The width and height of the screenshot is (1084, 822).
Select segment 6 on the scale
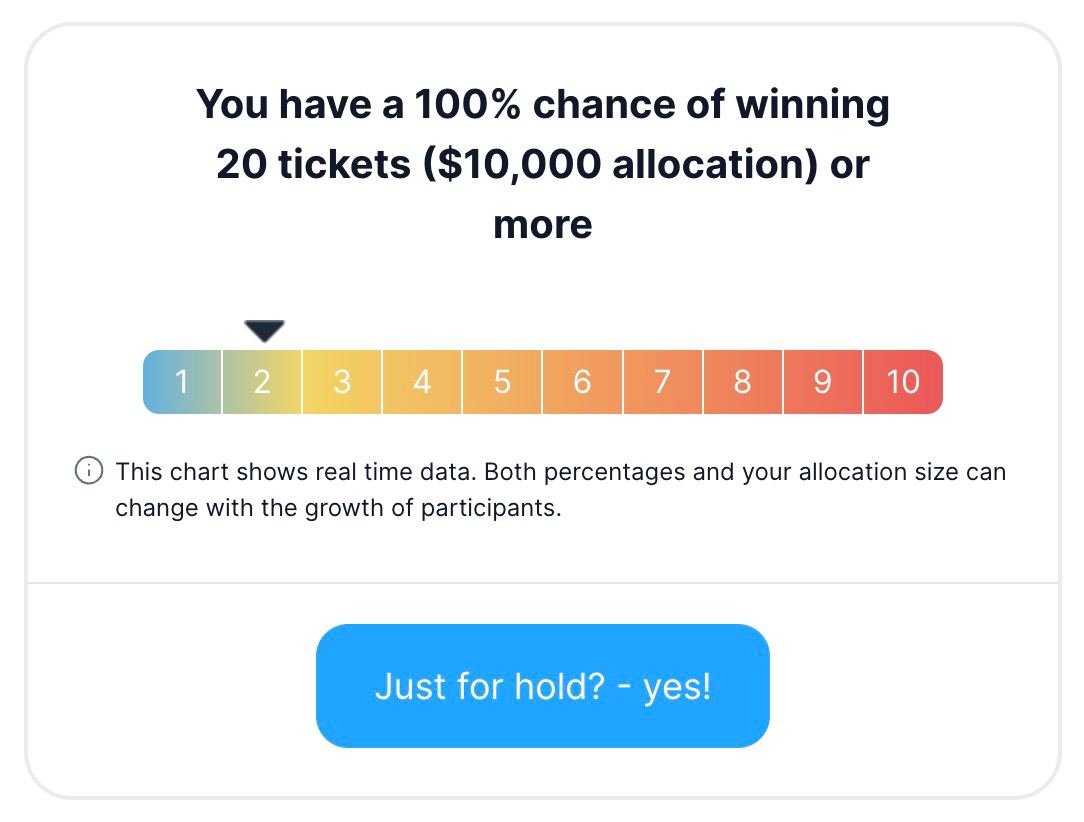point(582,382)
